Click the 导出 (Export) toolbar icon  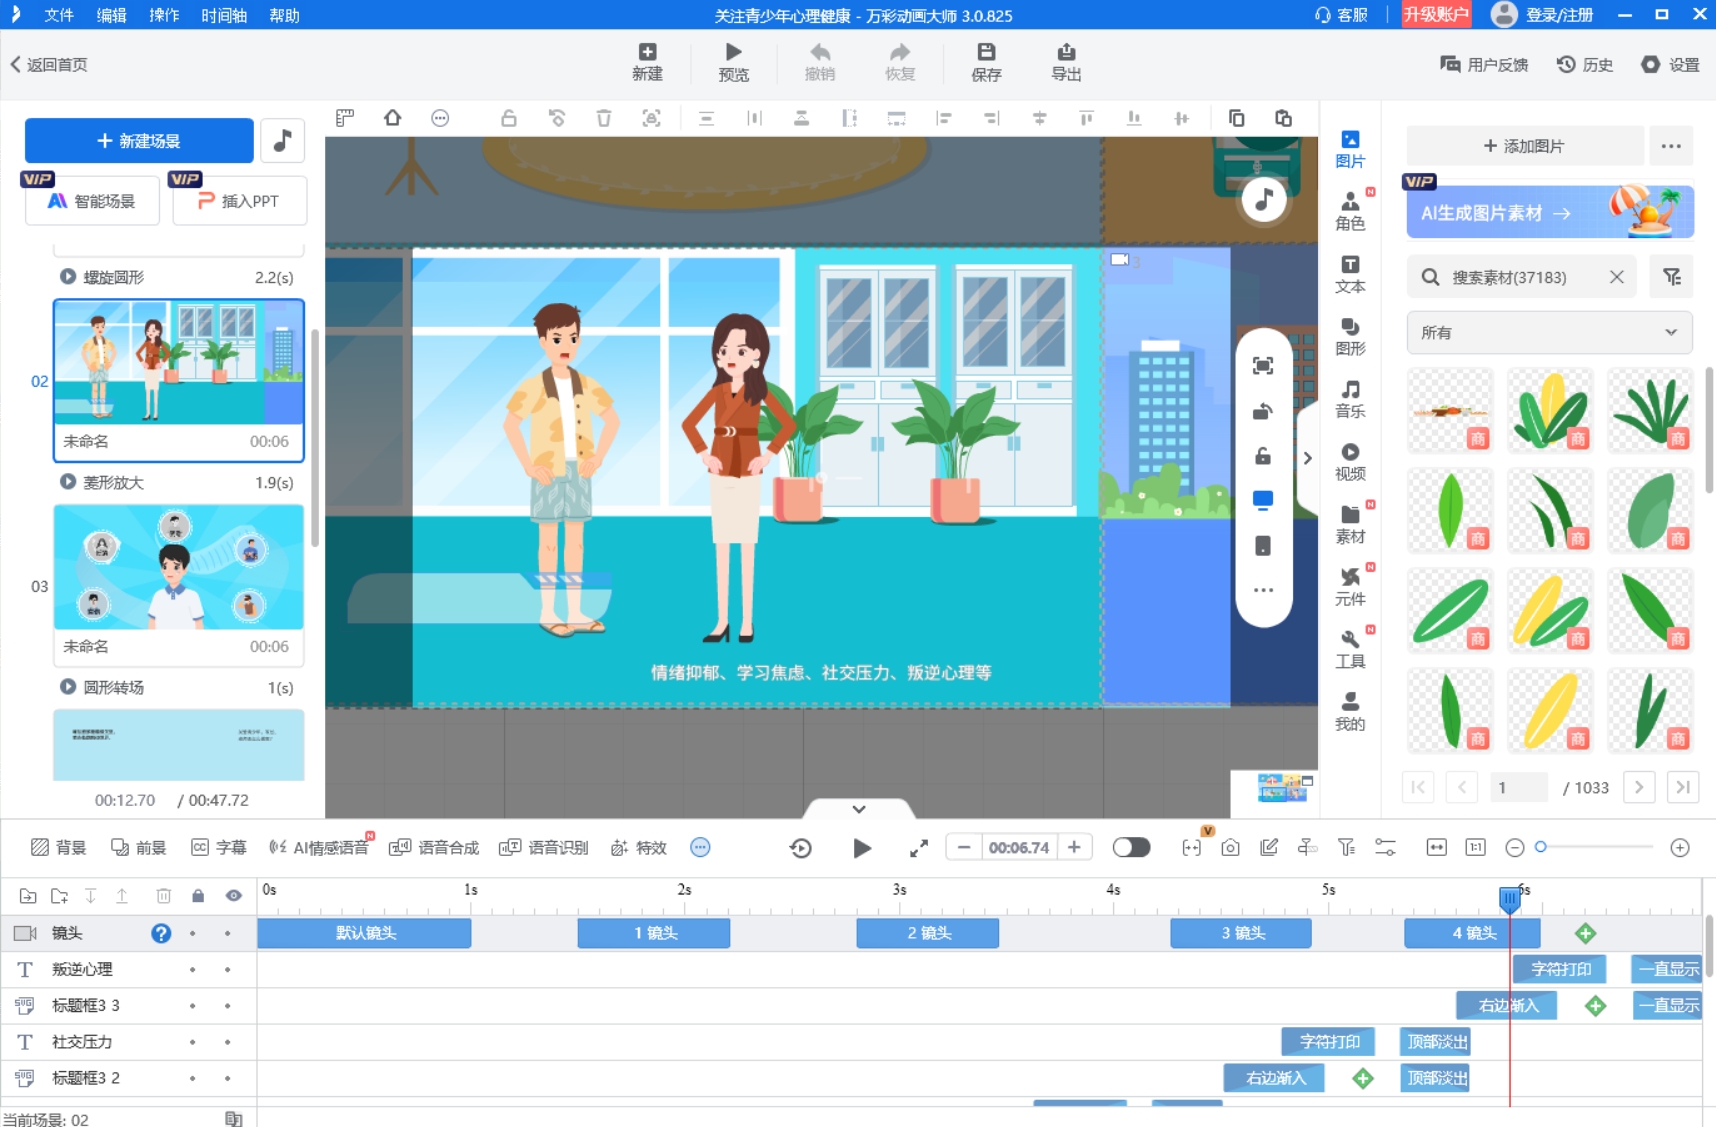tap(1065, 62)
